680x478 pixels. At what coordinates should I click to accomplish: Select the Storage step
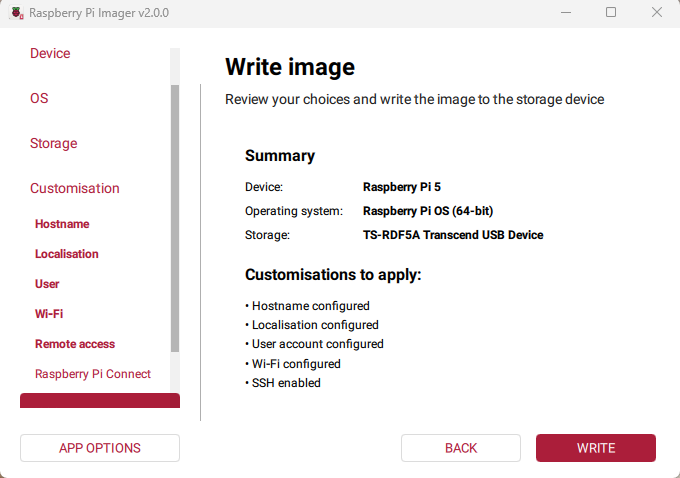(x=53, y=143)
